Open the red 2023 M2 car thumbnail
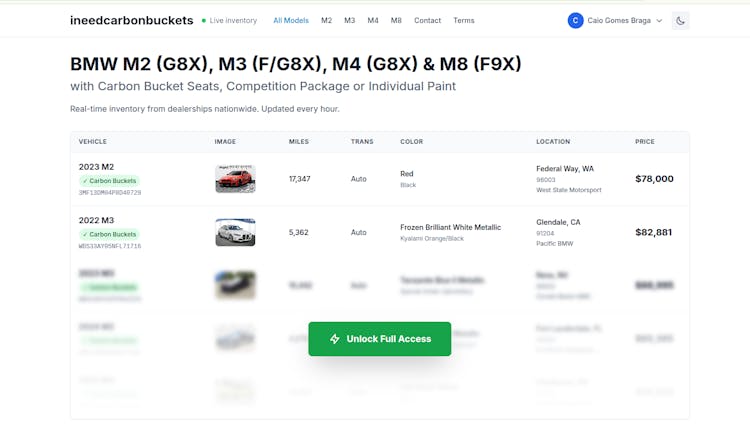750x447 pixels. (x=235, y=179)
